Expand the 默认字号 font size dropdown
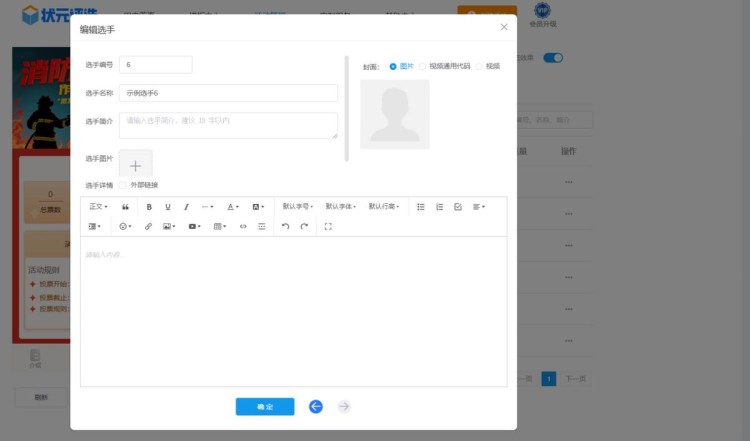750x441 pixels. click(297, 207)
